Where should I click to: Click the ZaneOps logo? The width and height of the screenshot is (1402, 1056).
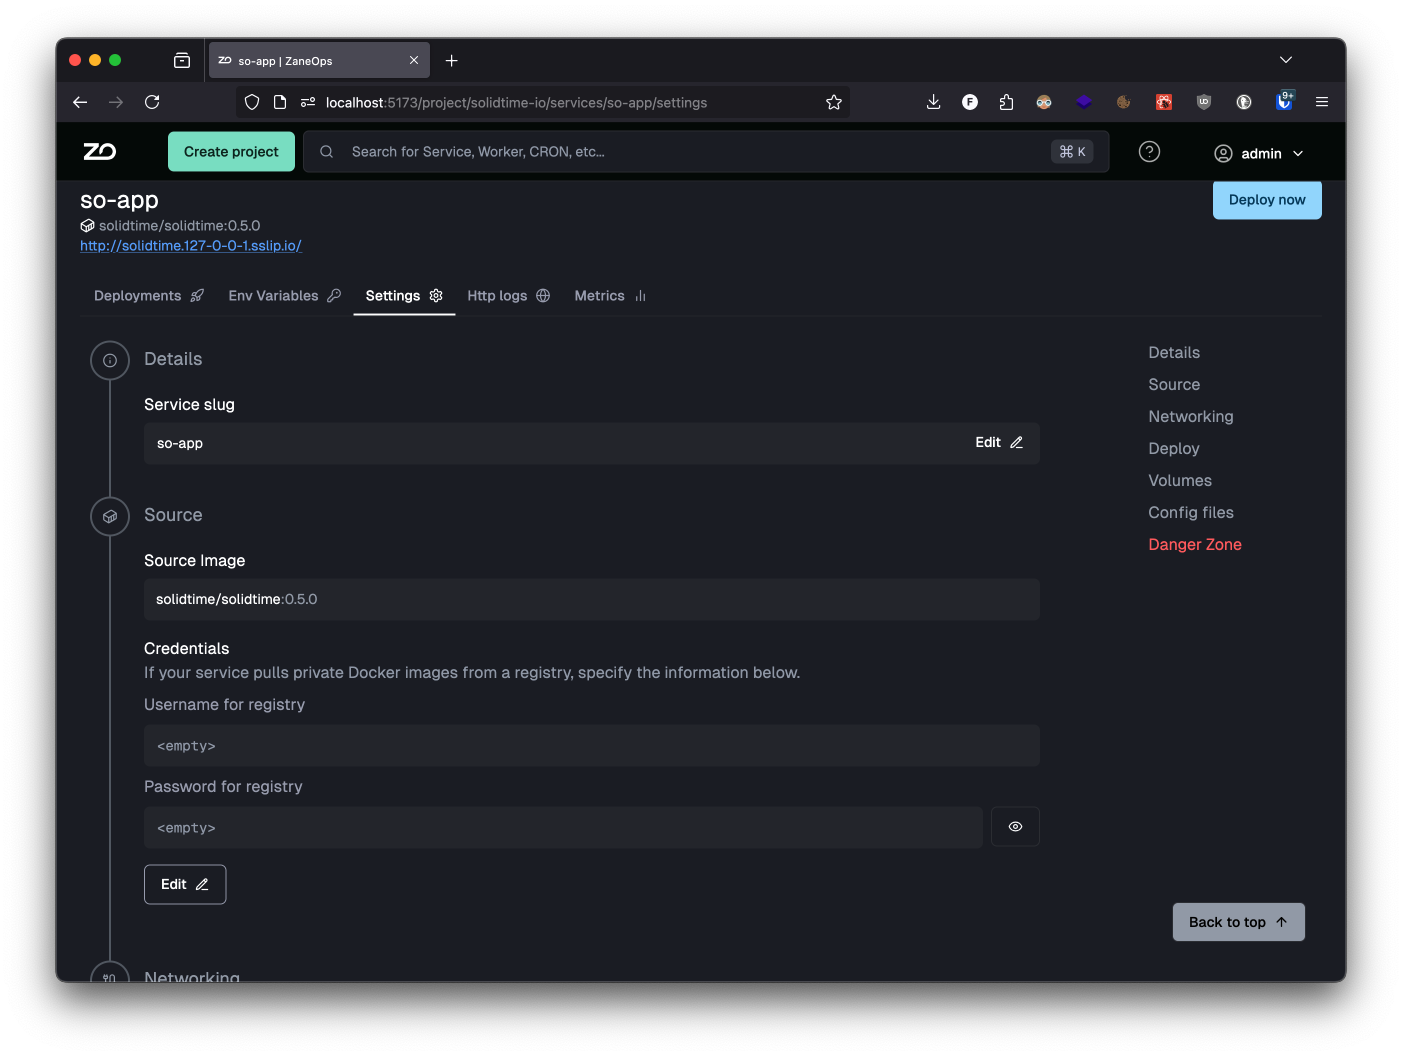click(x=100, y=152)
